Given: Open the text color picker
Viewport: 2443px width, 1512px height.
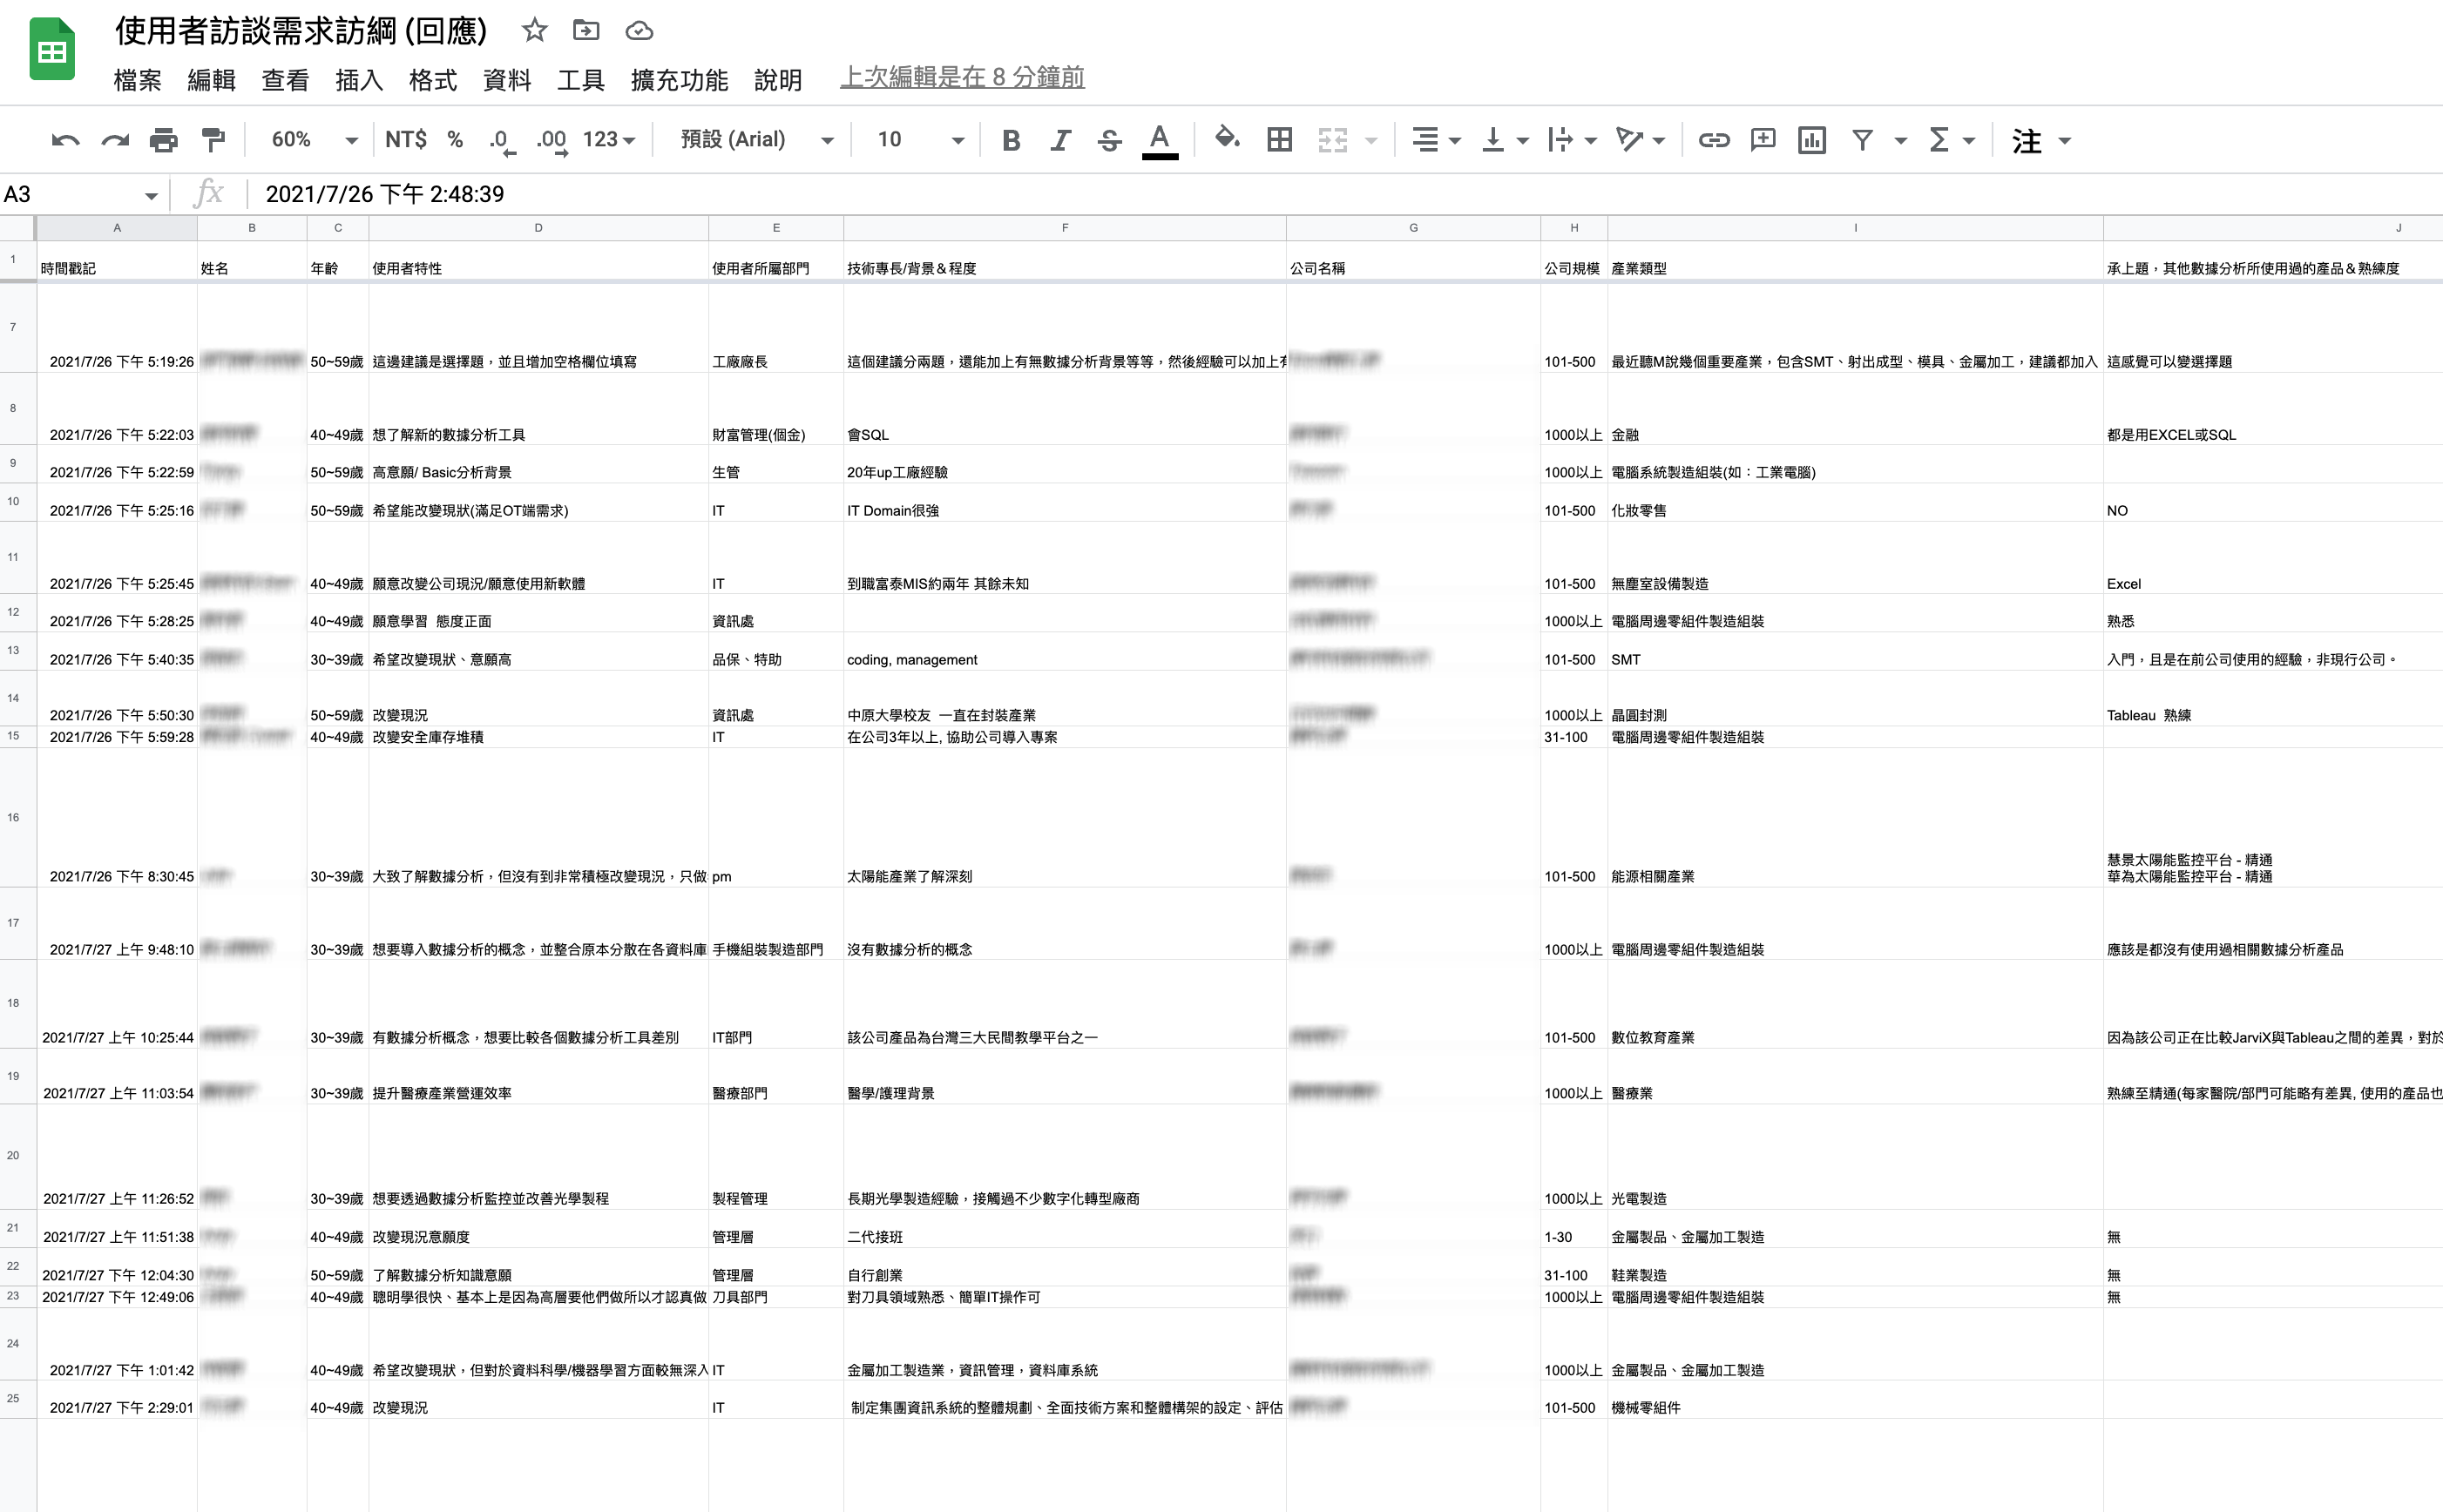Looking at the screenshot, I should click(1159, 140).
